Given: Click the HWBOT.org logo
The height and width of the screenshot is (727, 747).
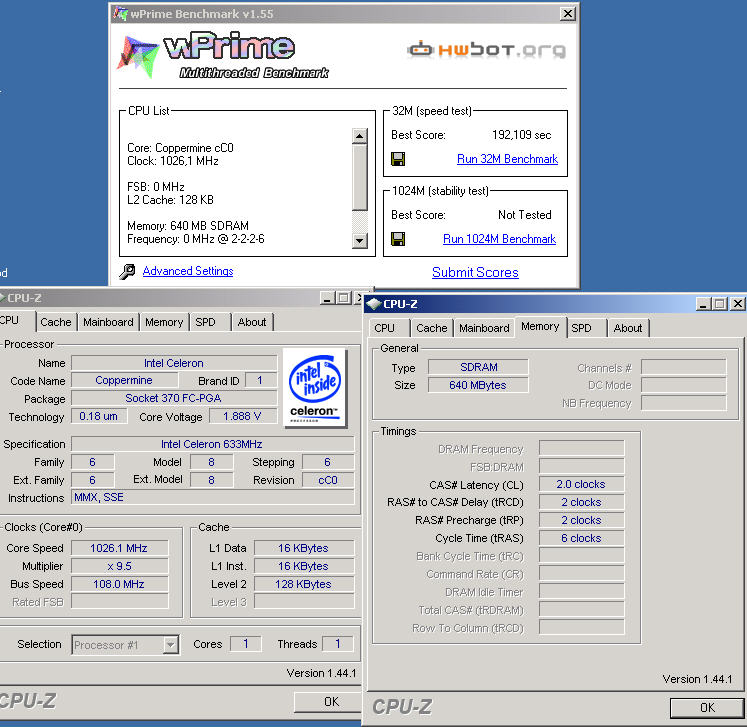Looking at the screenshot, I should pos(486,50).
